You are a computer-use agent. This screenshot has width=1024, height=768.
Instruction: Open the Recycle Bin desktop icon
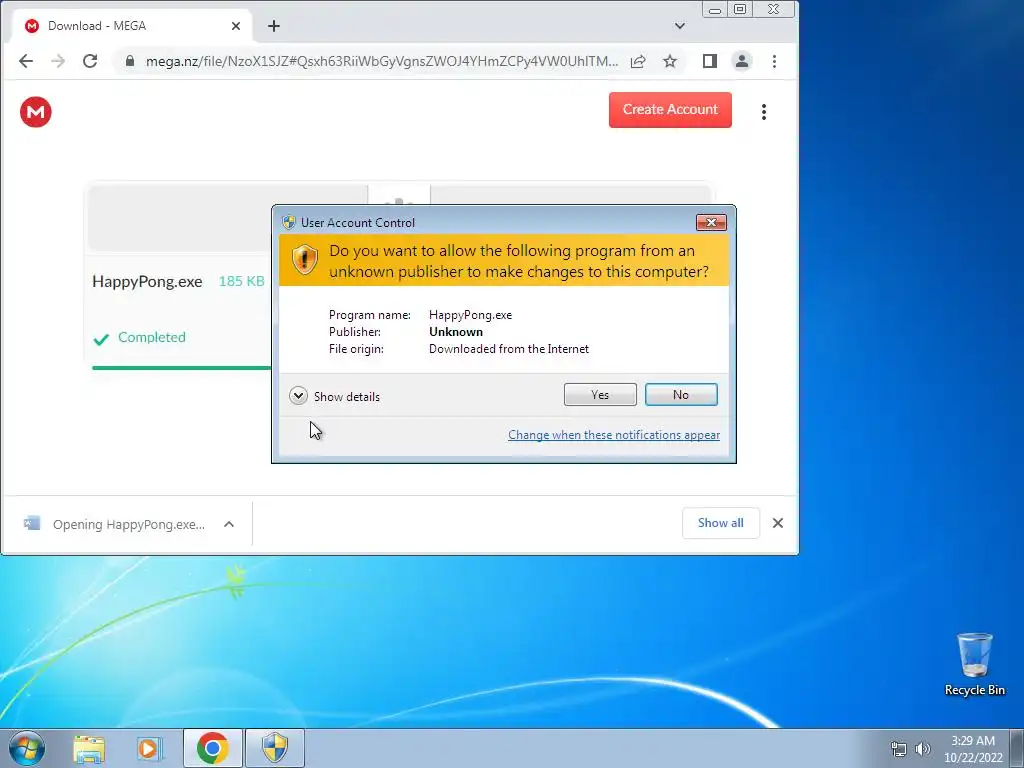coord(974,664)
